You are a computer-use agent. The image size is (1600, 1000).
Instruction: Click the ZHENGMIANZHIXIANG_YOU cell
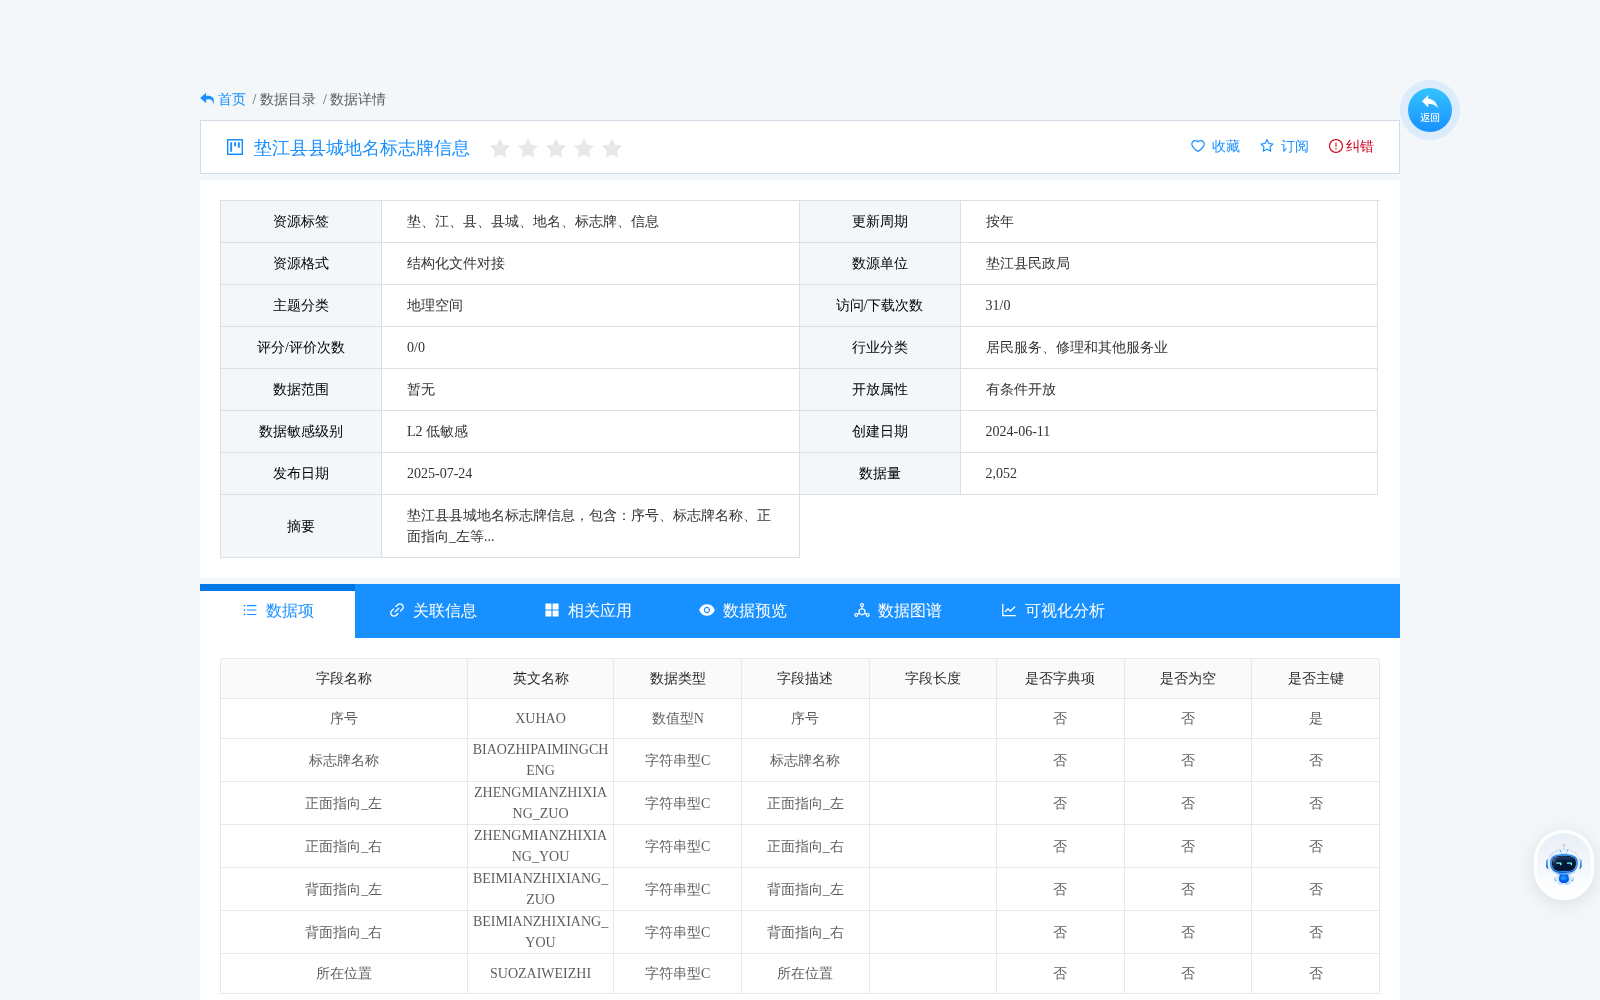pyautogui.click(x=541, y=846)
